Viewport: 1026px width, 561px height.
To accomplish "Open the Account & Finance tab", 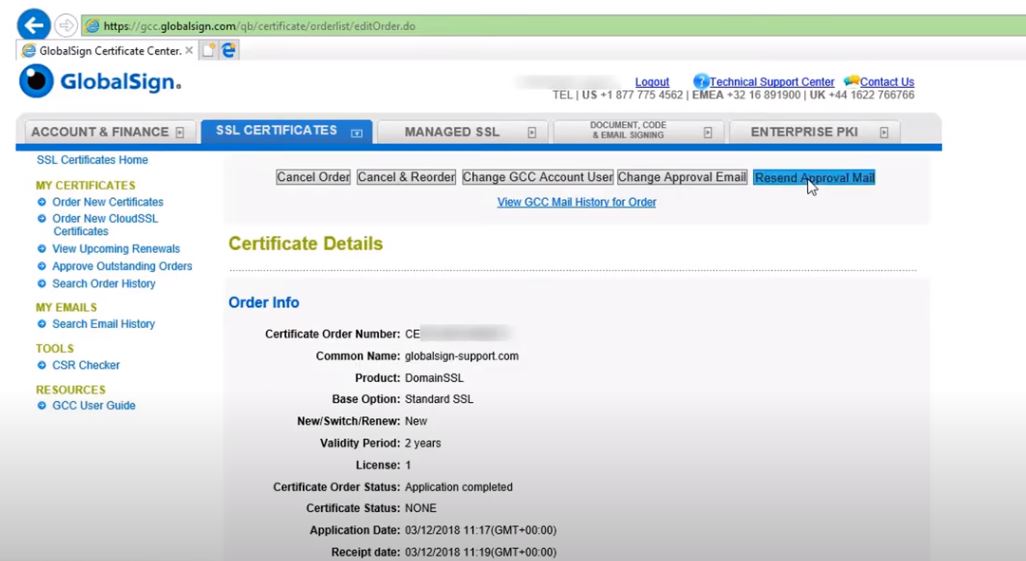I will 109,132.
